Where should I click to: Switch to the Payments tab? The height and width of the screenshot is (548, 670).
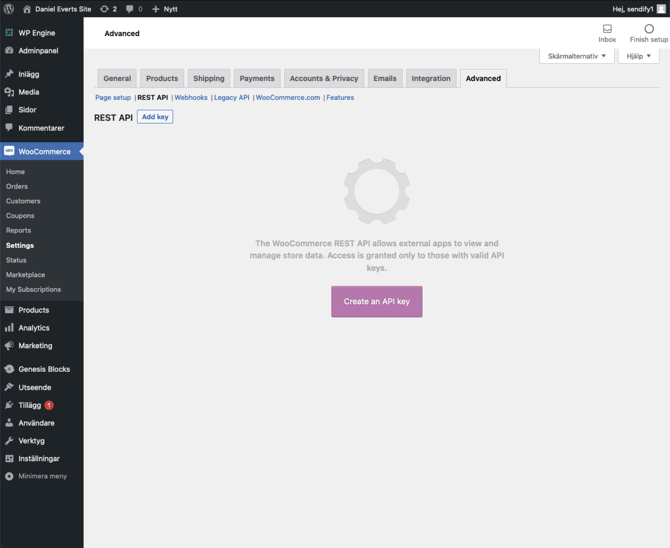(257, 78)
